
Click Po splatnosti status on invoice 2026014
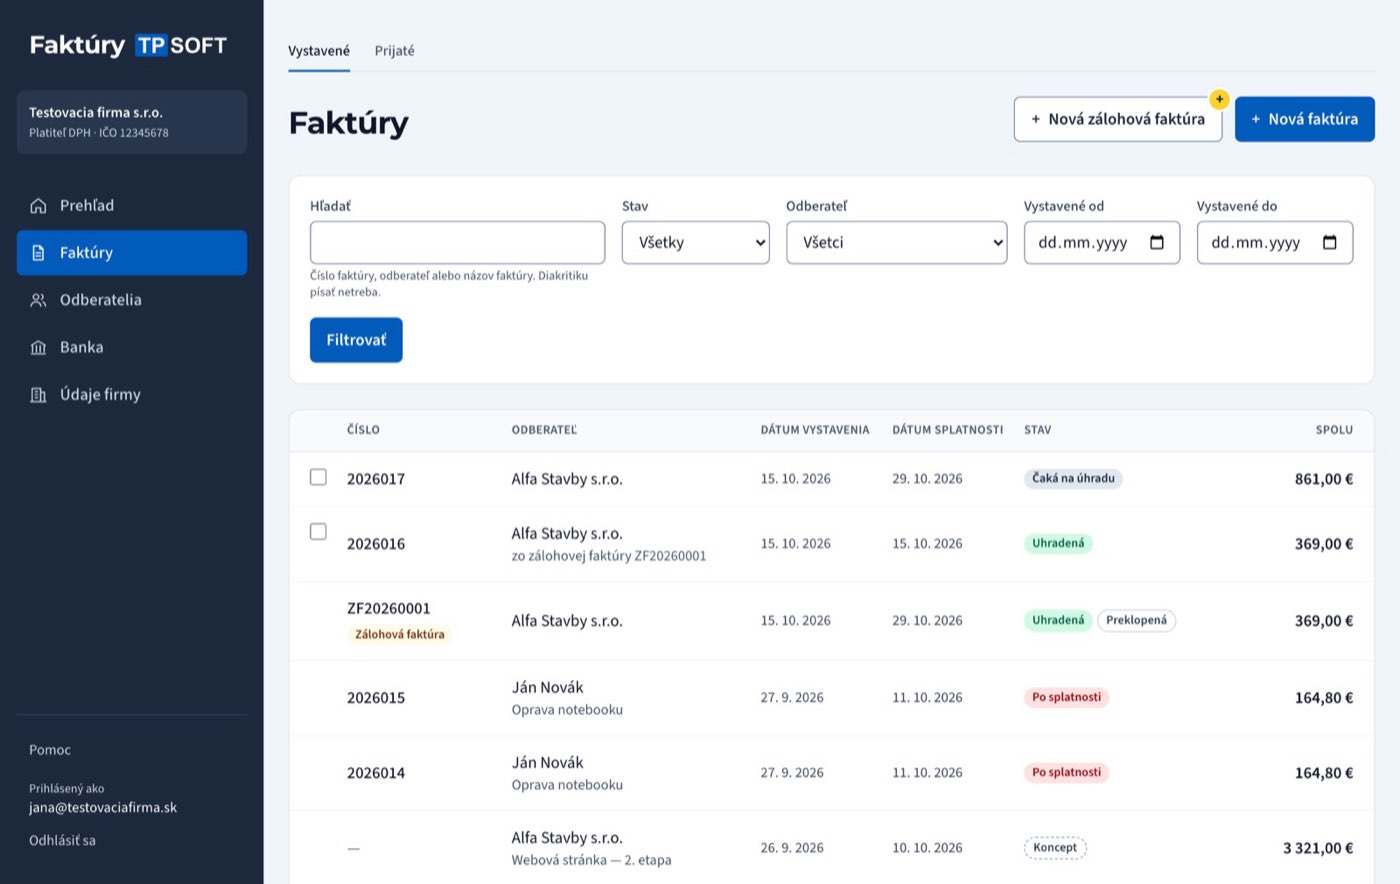[1066, 773]
